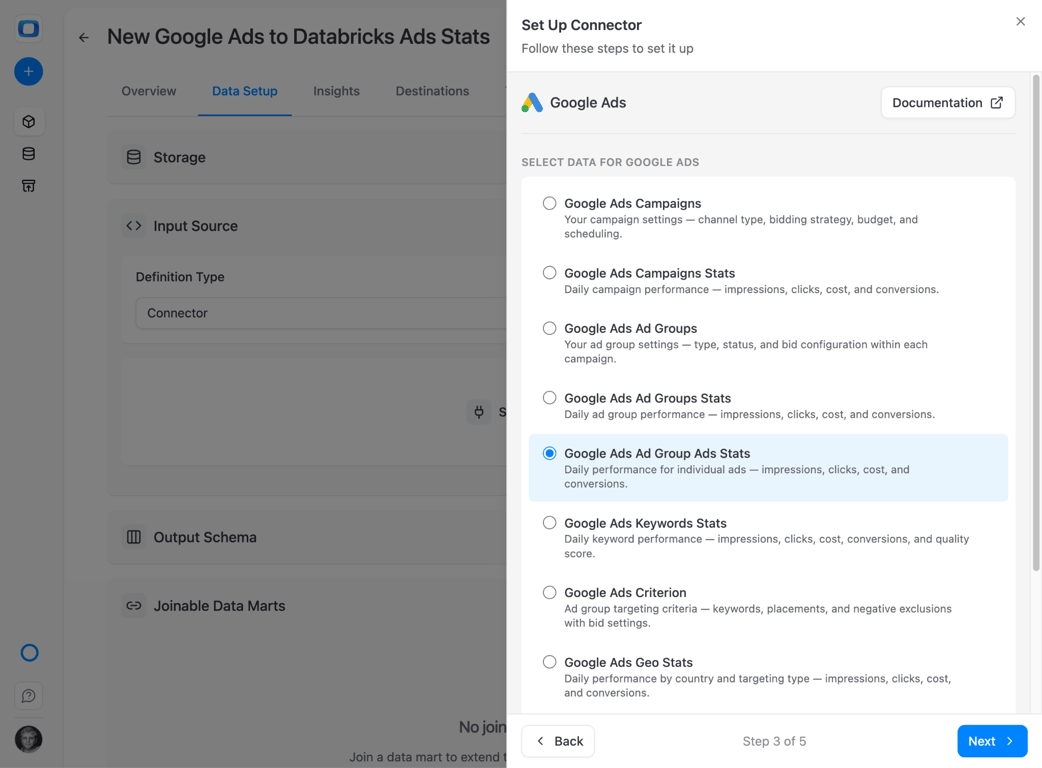Open the chat help icon in the sidebar
The image size is (1042, 768).
[29, 696]
